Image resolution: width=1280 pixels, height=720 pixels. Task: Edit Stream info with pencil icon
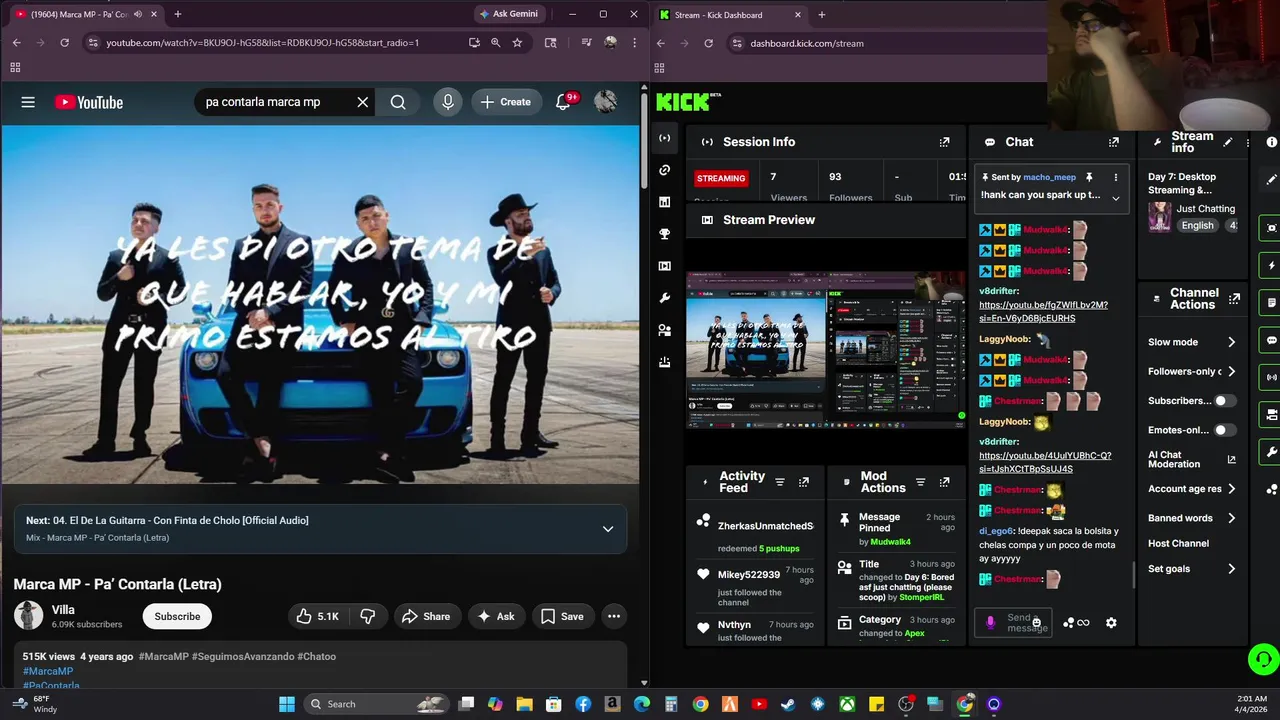click(x=1228, y=142)
